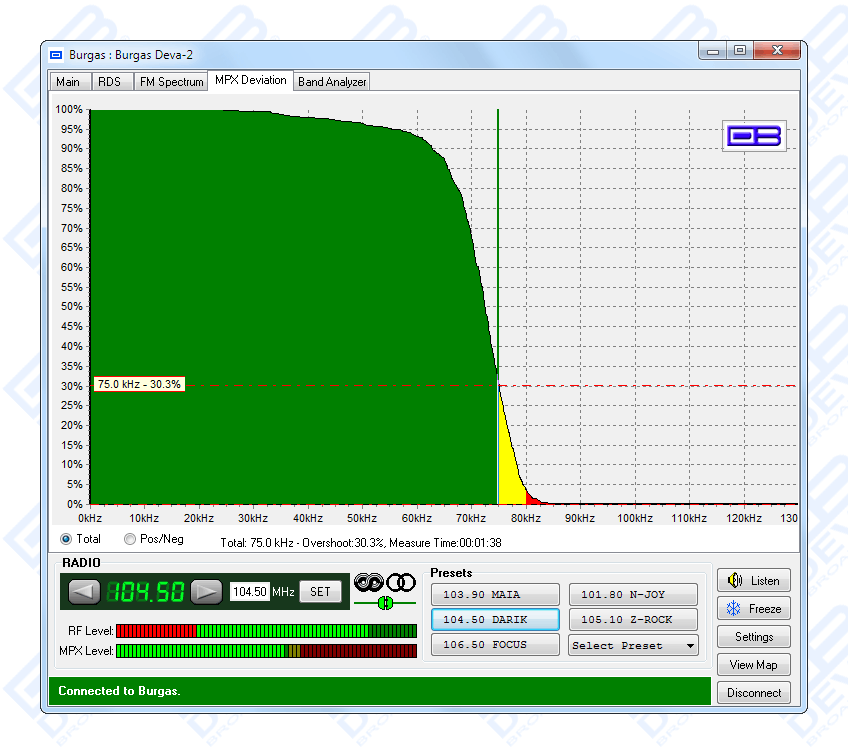Tune down with the left arrow button
The image size is (848, 754).
pyautogui.click(x=84, y=592)
